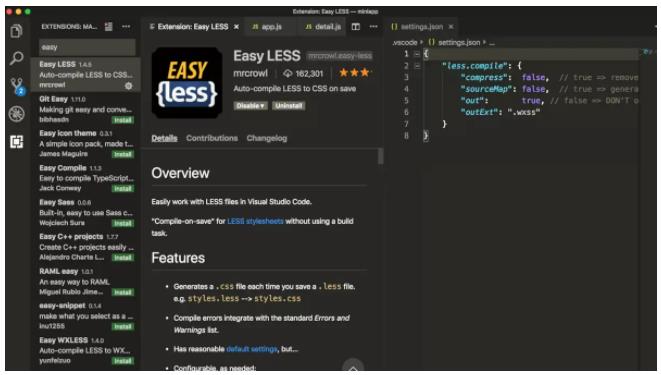
Task: Open Source Control view with badge
Action: coord(17,86)
